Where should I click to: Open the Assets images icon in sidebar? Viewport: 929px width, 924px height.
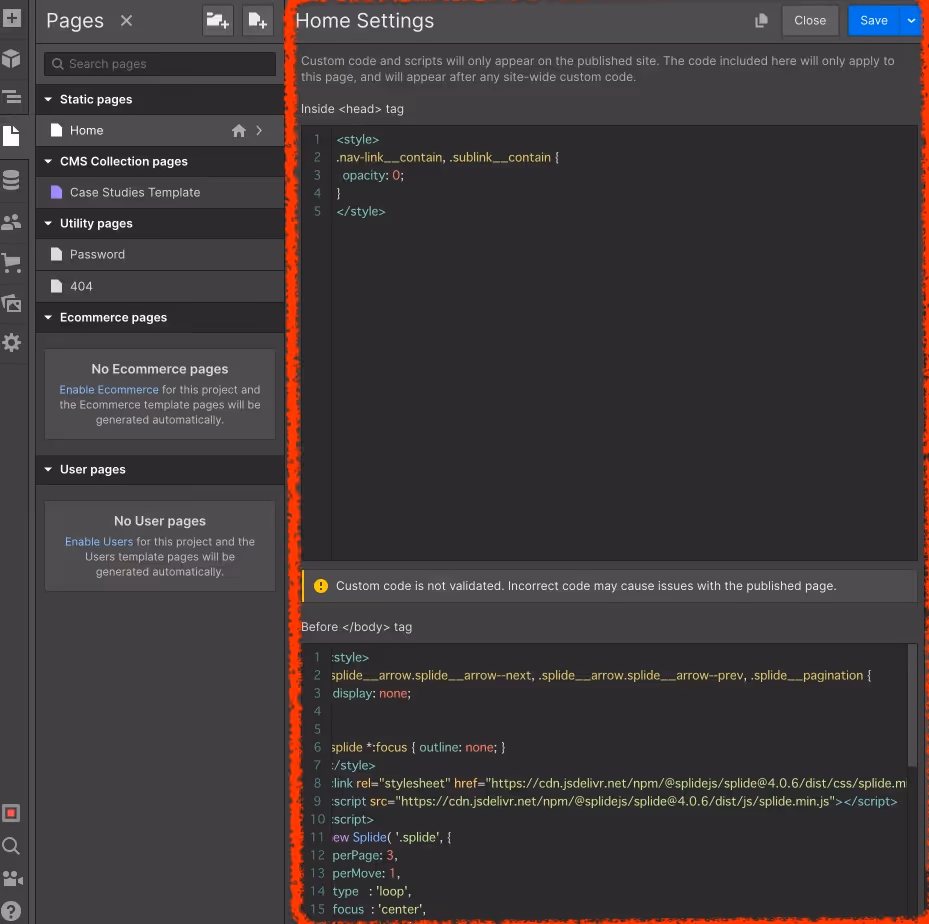[x=11, y=303]
